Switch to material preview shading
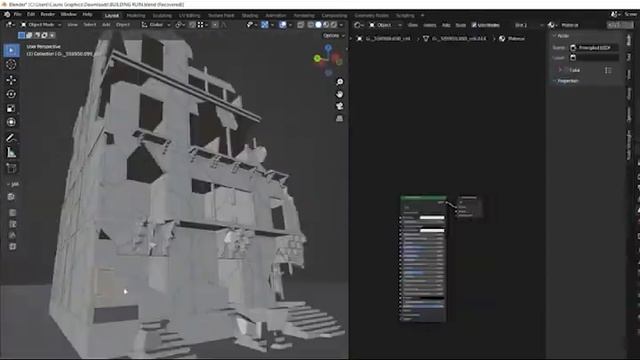Viewport: 640px width, 360px height. click(326, 25)
